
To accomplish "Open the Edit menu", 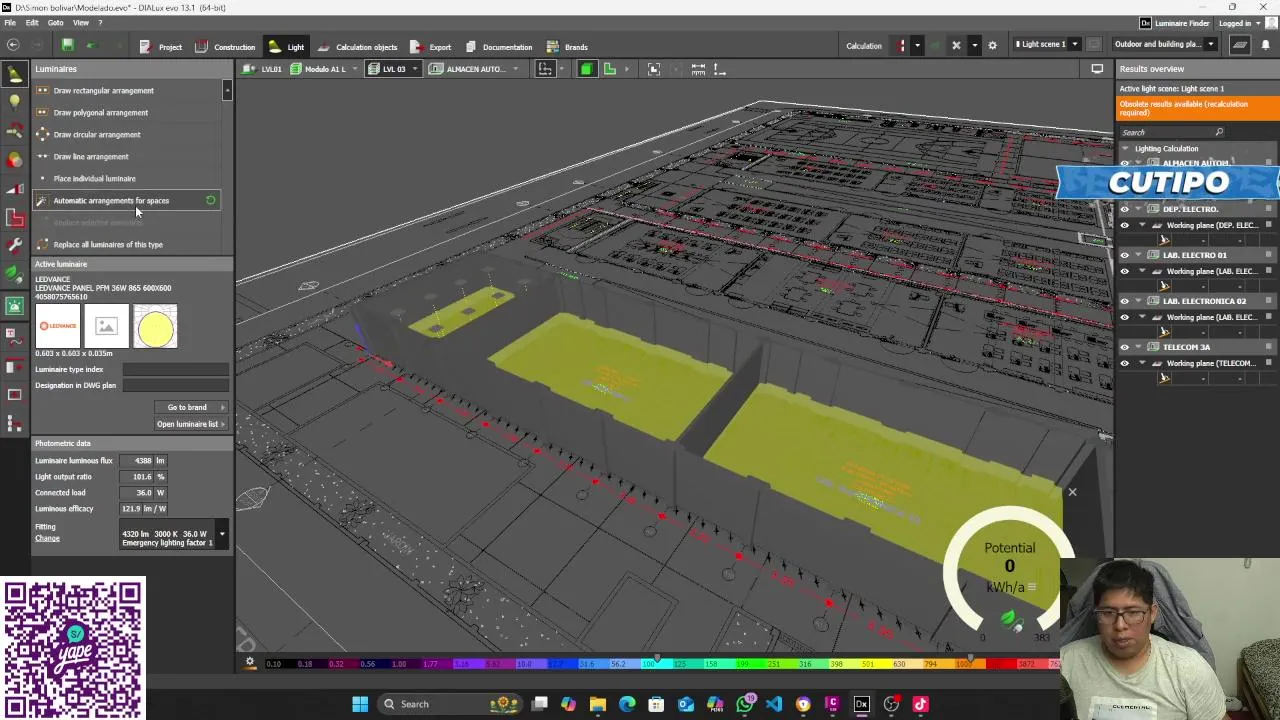I will coord(32,23).
